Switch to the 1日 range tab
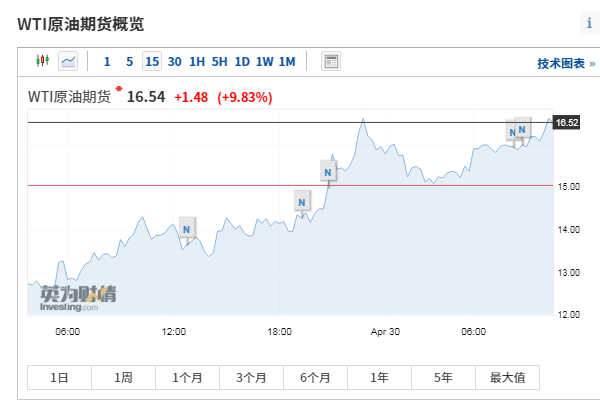The height and width of the screenshot is (405, 600). coord(60,378)
